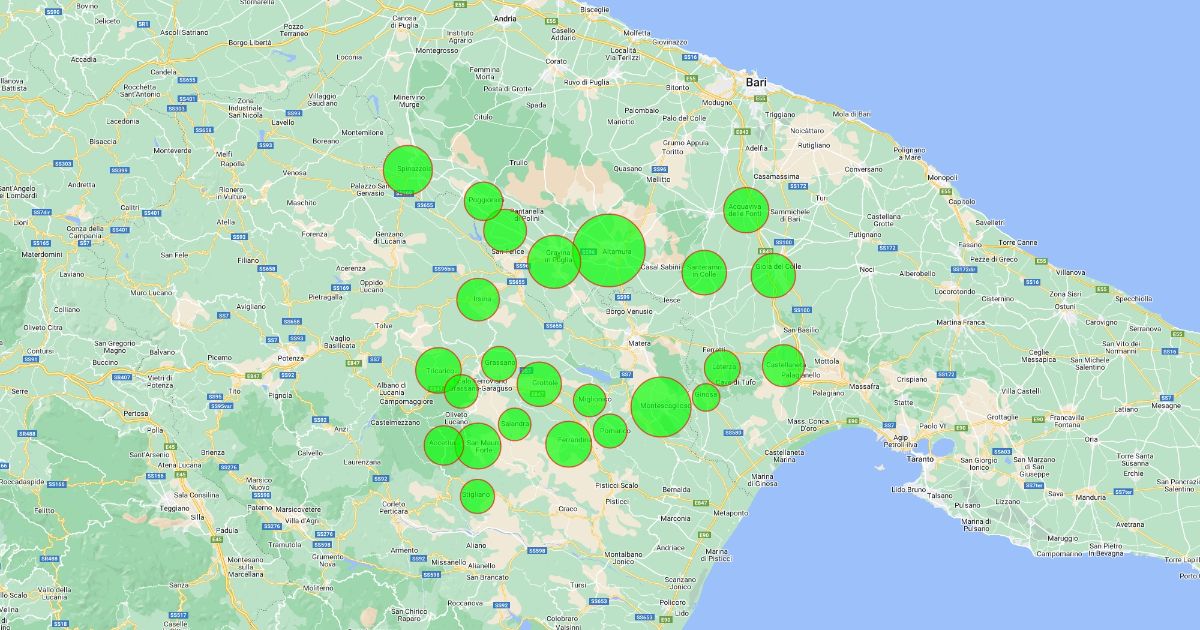Screen dimensions: 1200x630
Task: Select the Spinazzola circle marker
Action: 408,169
